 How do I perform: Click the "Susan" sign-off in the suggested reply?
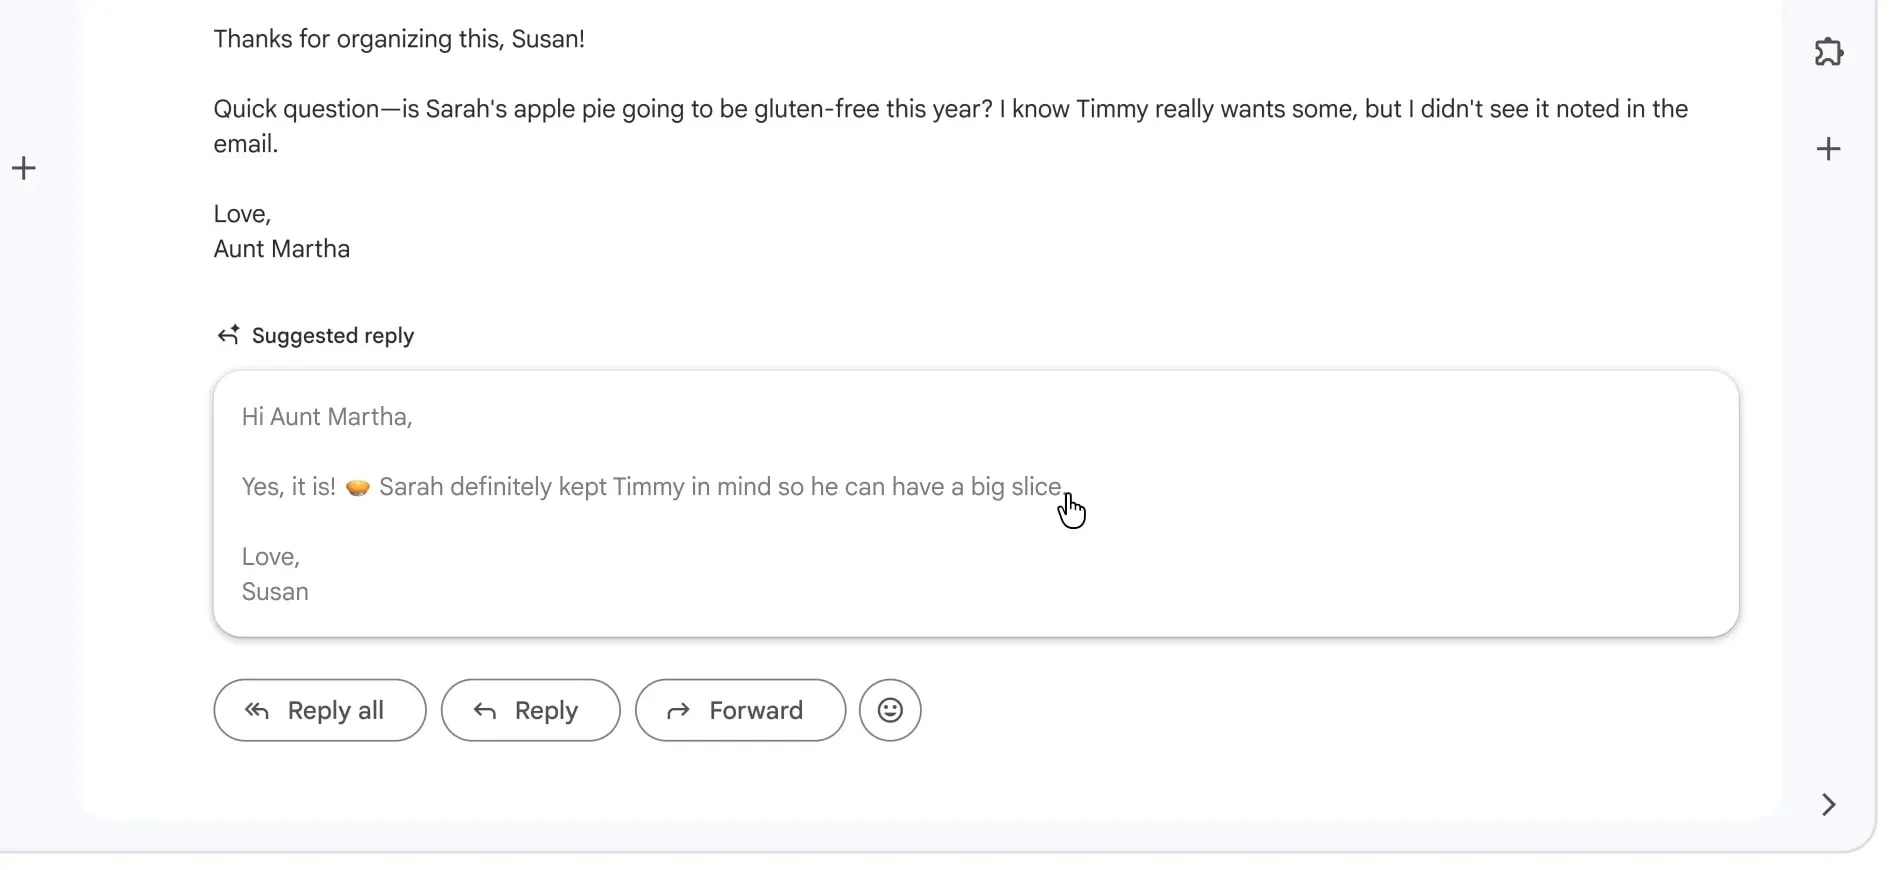click(x=275, y=592)
